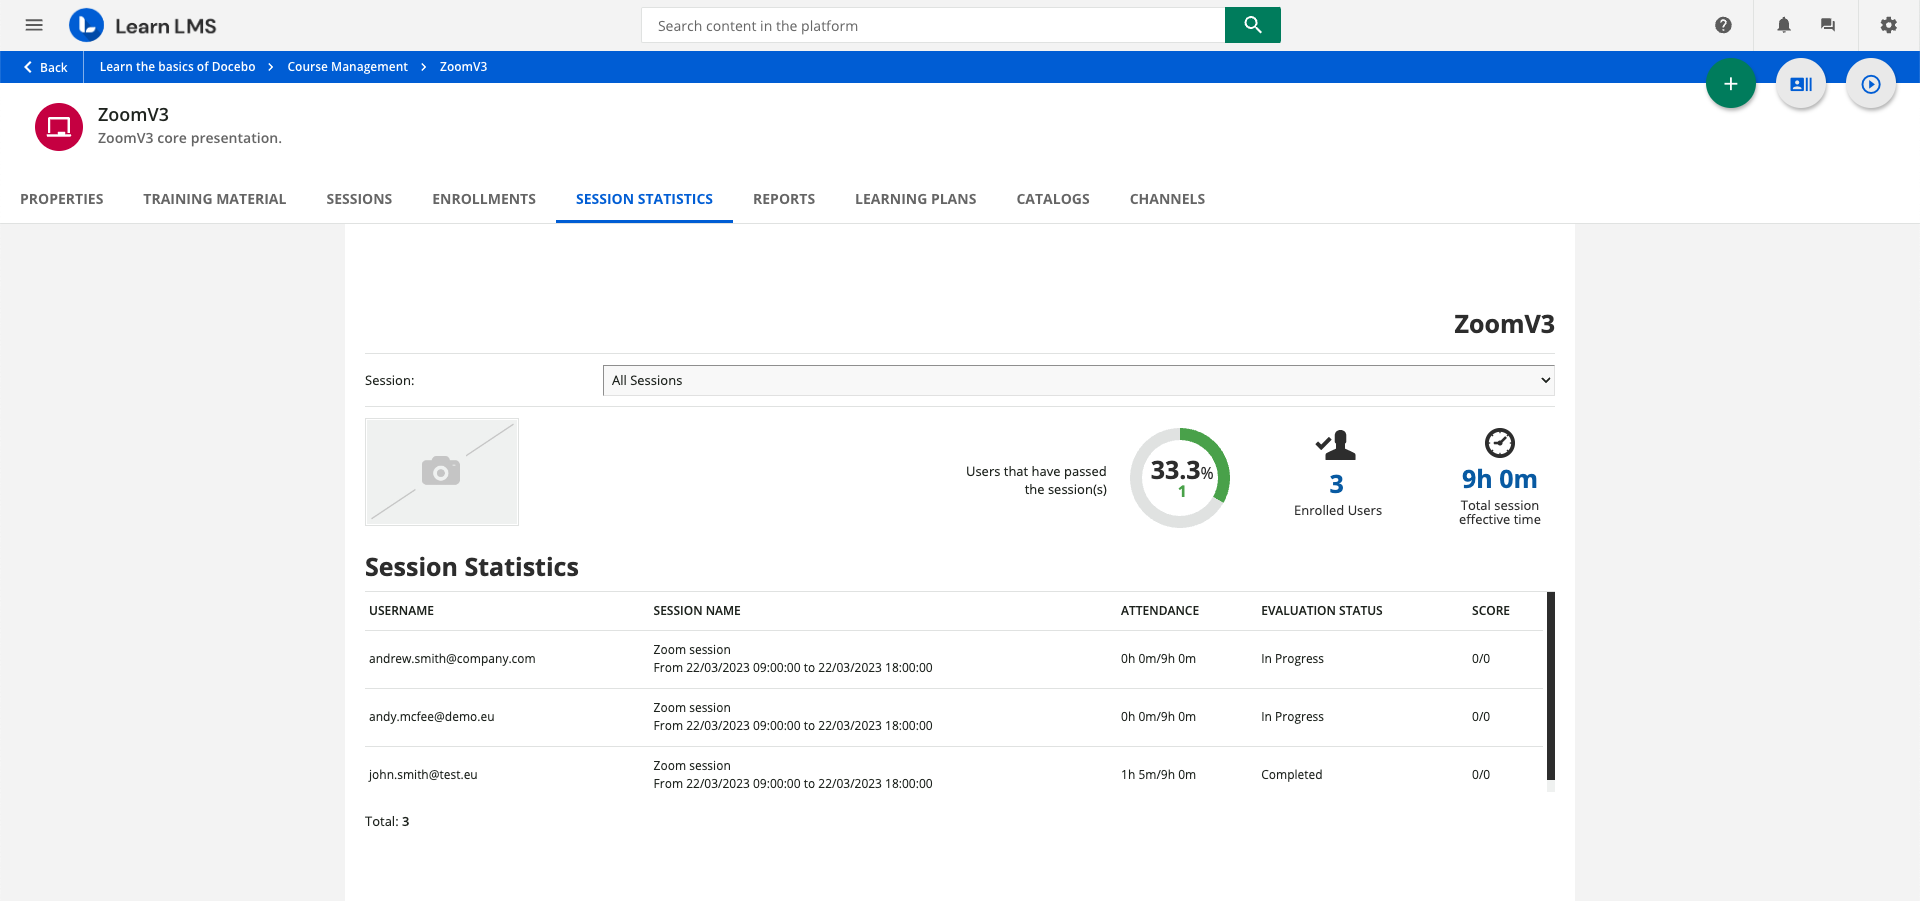
Task: Click the 9h 0m total session time
Action: 1499,479
